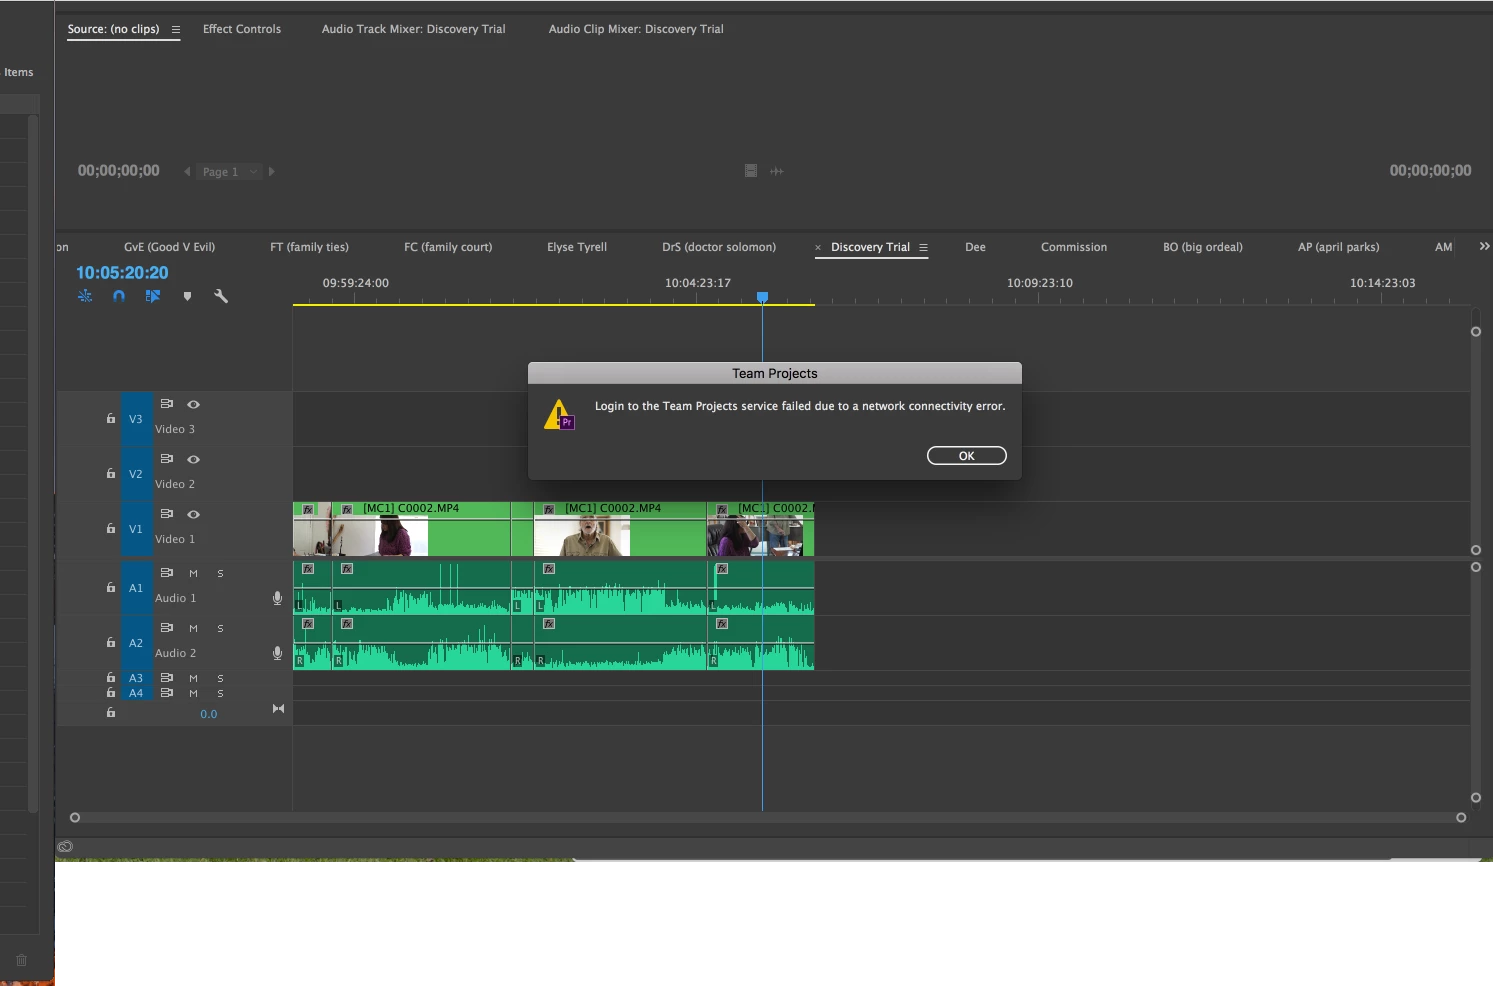Click Drag Audio Only icon in Source

777,171
